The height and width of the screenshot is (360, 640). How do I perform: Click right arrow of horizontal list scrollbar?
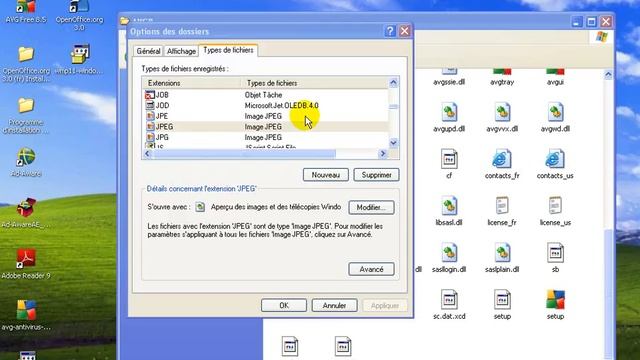point(383,154)
